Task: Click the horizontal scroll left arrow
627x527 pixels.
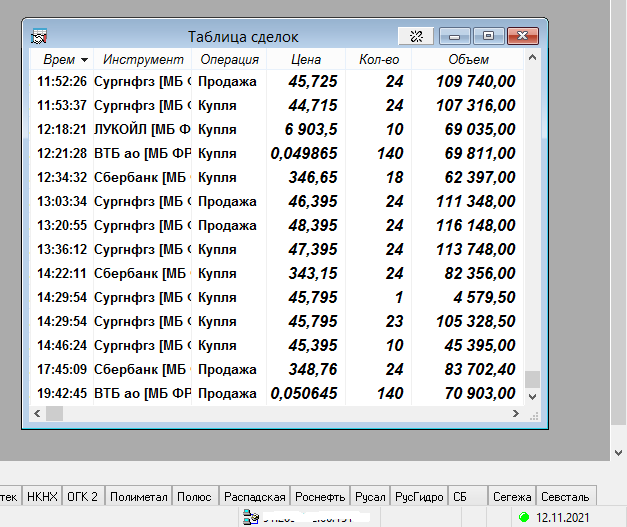Action: 37,413
